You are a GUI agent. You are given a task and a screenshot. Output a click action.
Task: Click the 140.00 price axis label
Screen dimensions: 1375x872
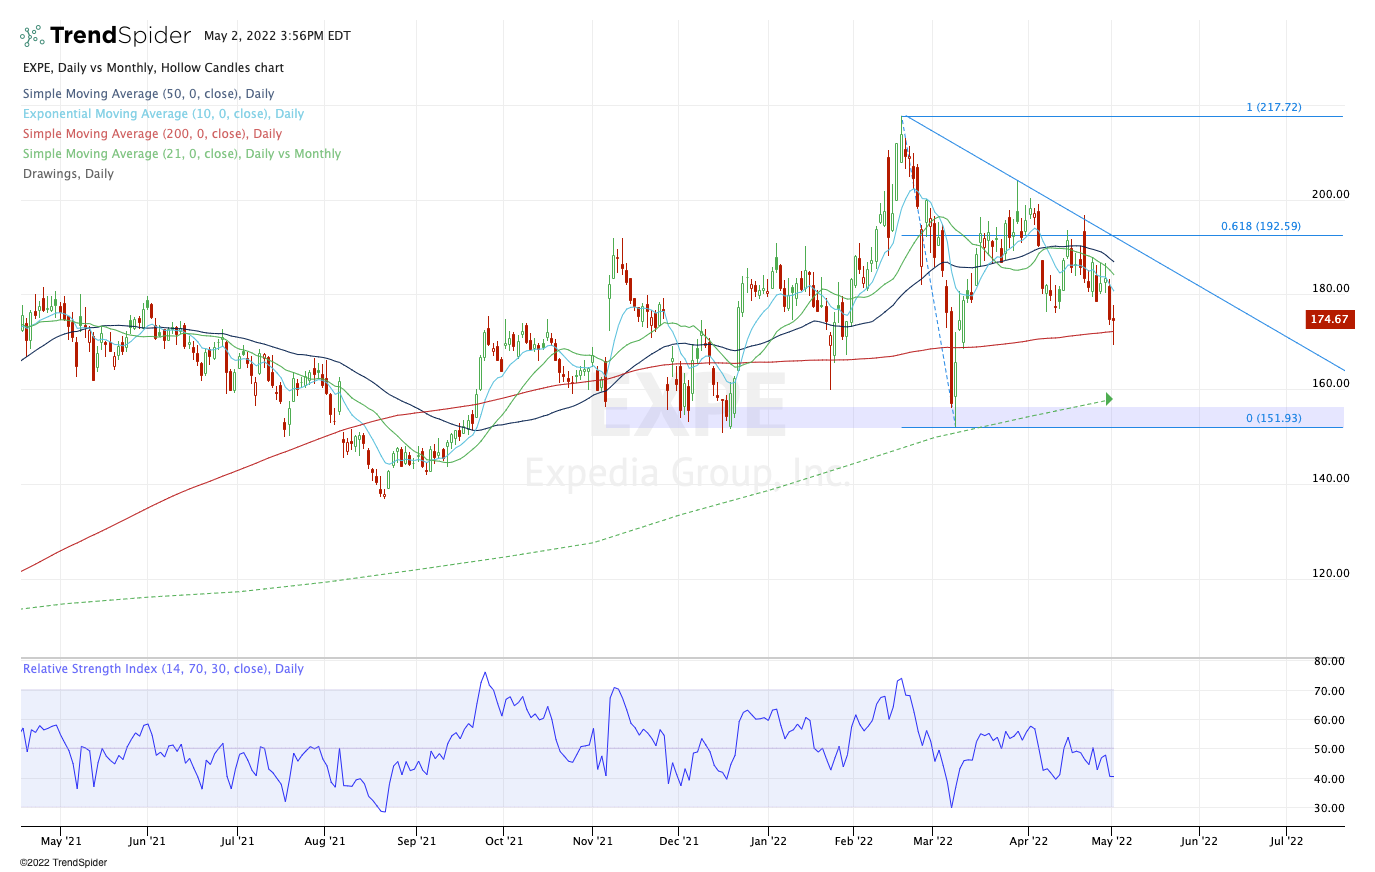(1331, 479)
